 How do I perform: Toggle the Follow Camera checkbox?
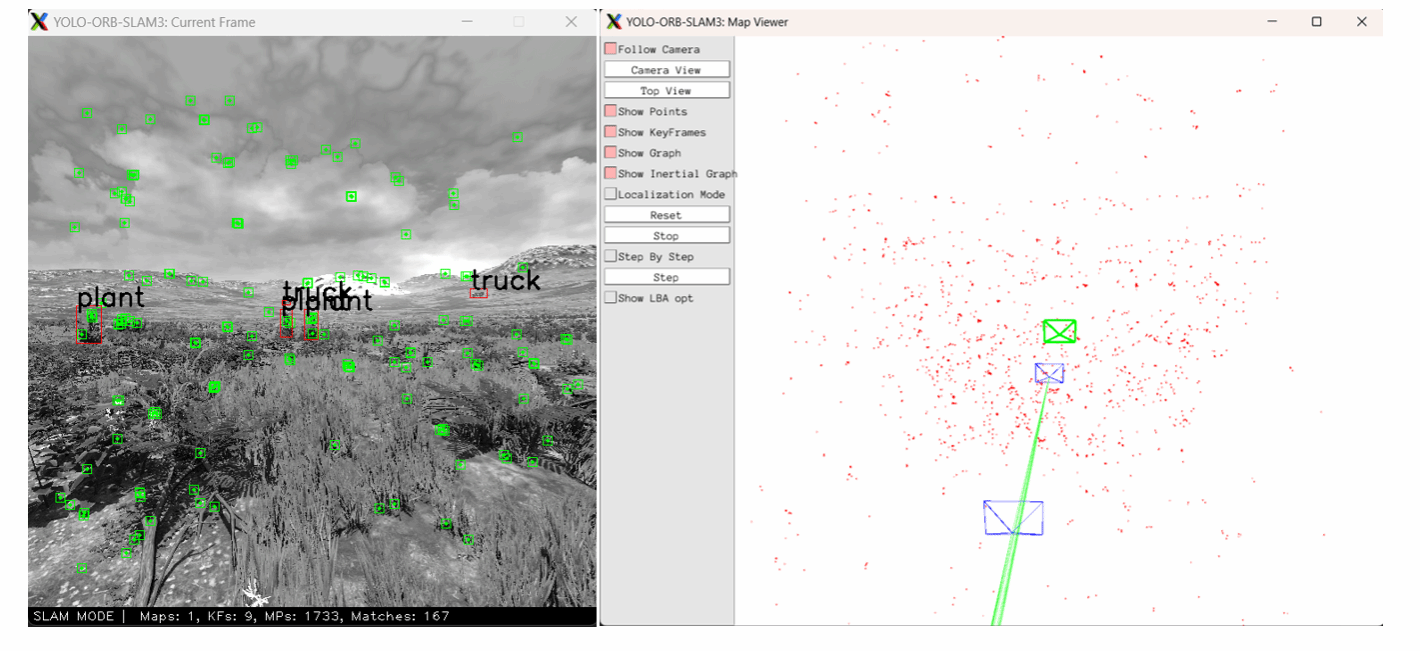tap(611, 49)
